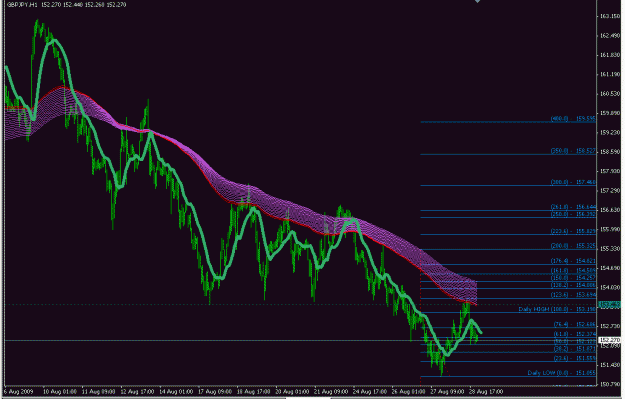The width and height of the screenshot is (625, 399).
Task: Click the 14 Aug 01:00 time axis label
Action: click(176, 392)
